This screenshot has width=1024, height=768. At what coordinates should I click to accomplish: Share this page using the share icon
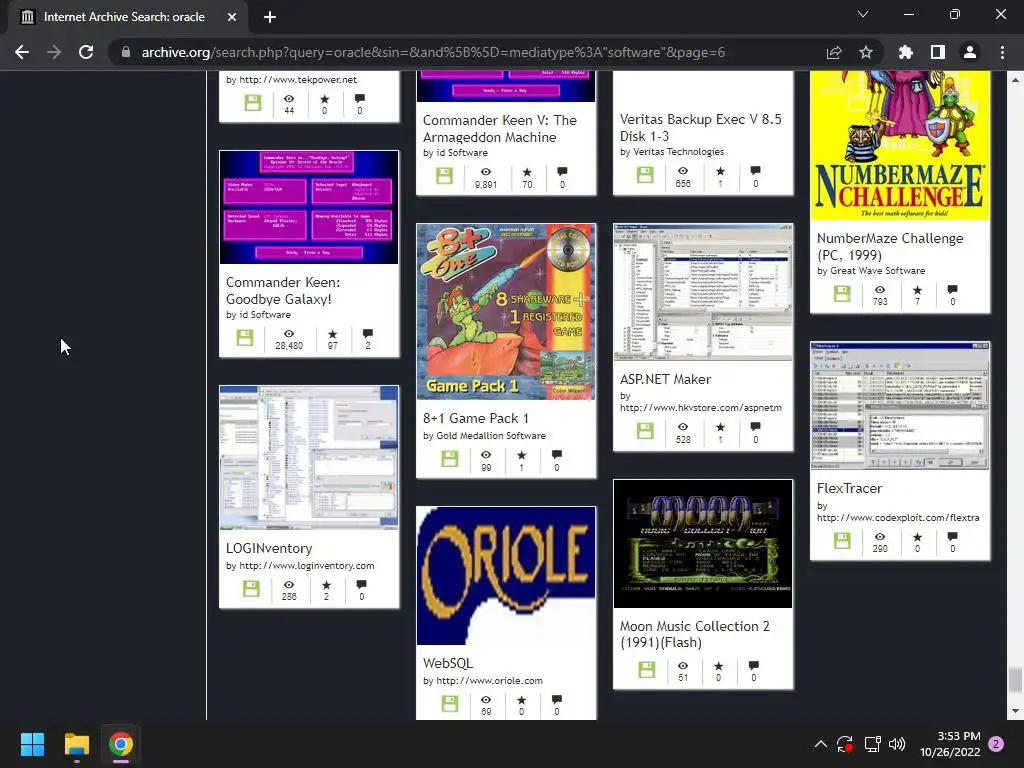tap(834, 52)
